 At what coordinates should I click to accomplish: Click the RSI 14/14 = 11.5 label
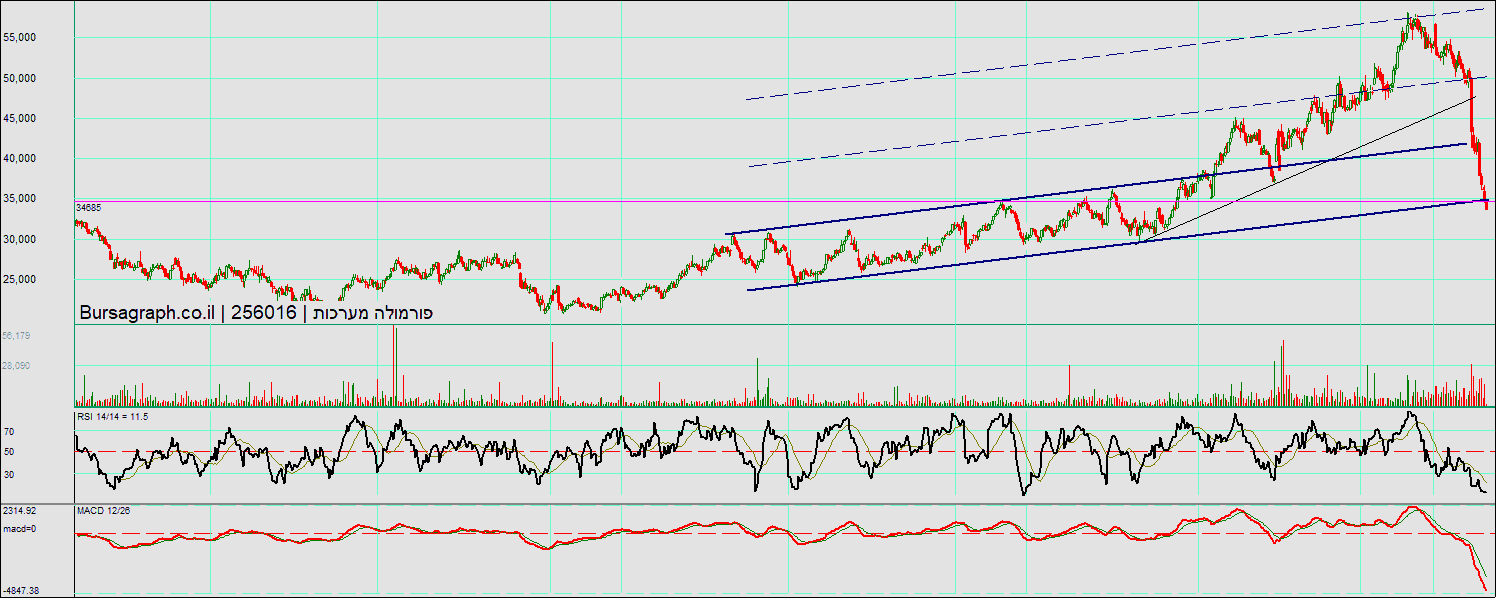(x=112, y=415)
